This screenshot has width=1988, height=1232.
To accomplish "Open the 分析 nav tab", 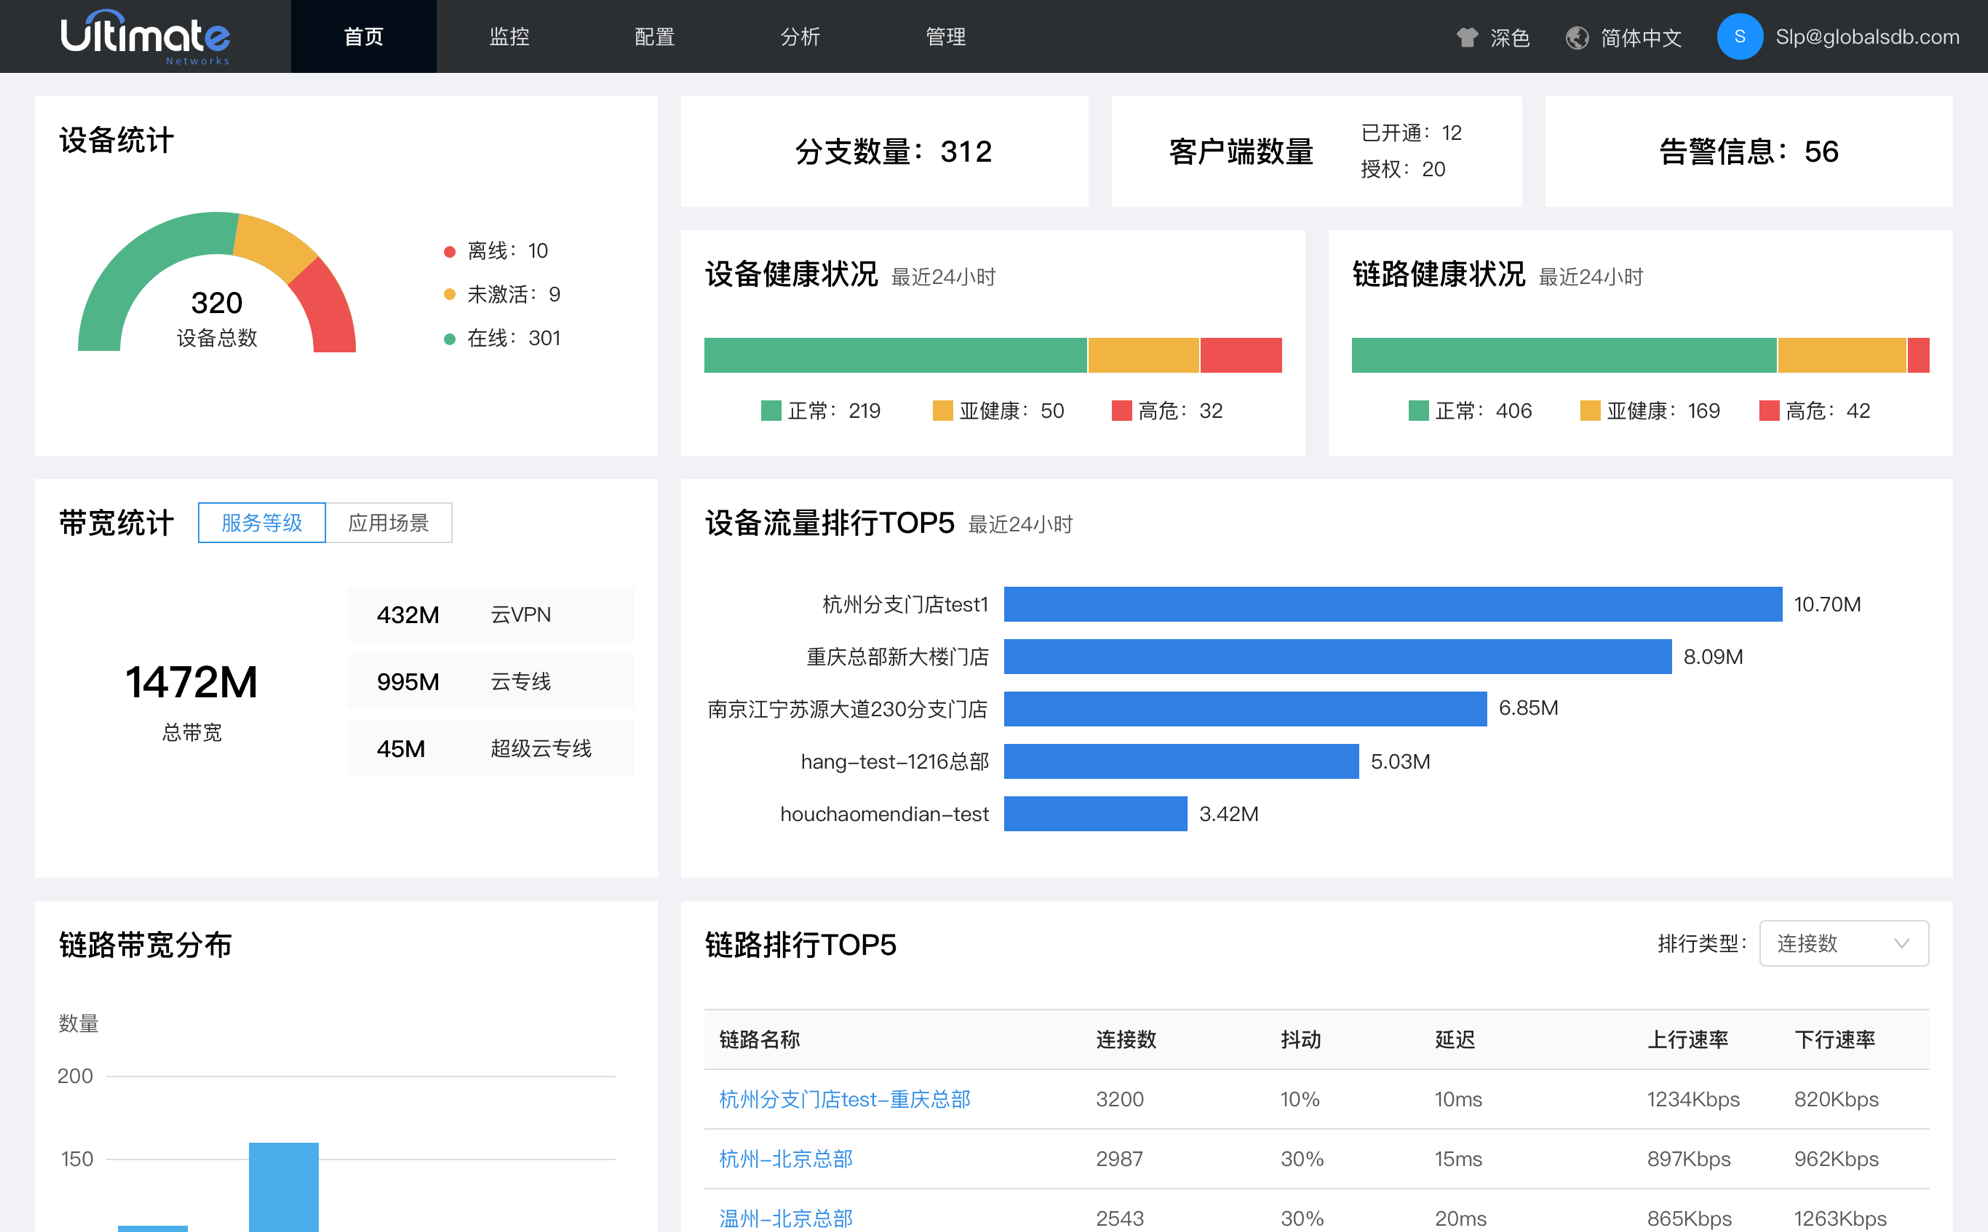I will pyautogui.click(x=800, y=37).
